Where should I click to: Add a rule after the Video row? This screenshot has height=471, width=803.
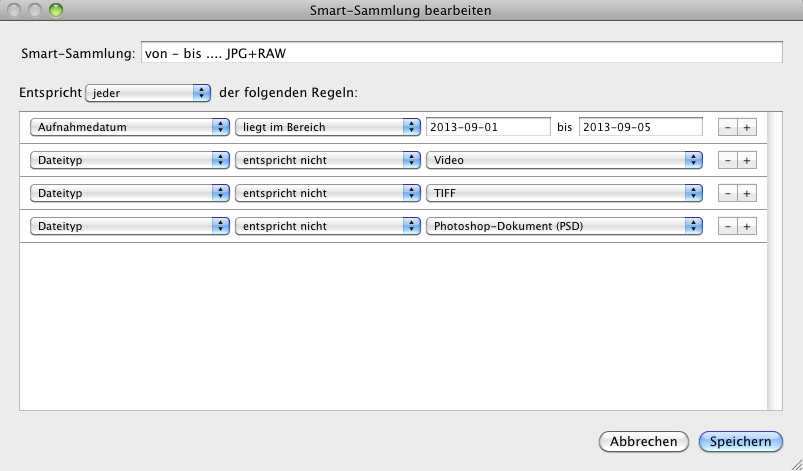(747, 160)
